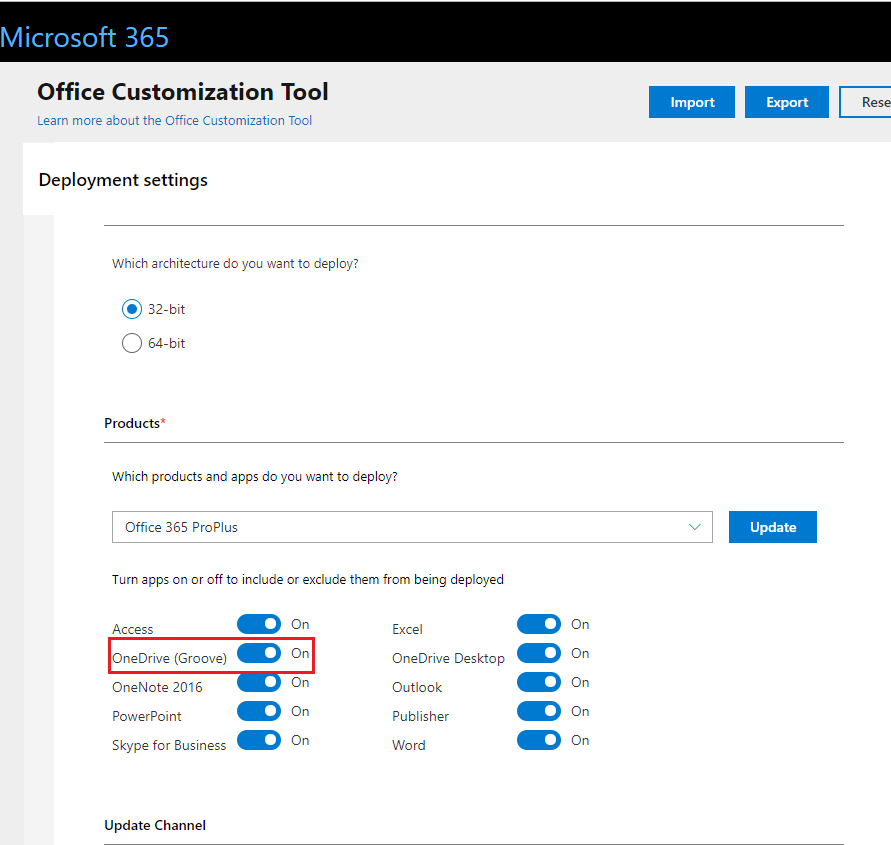Click the 'Which architecture do you want to deploy?' text

coord(235,264)
